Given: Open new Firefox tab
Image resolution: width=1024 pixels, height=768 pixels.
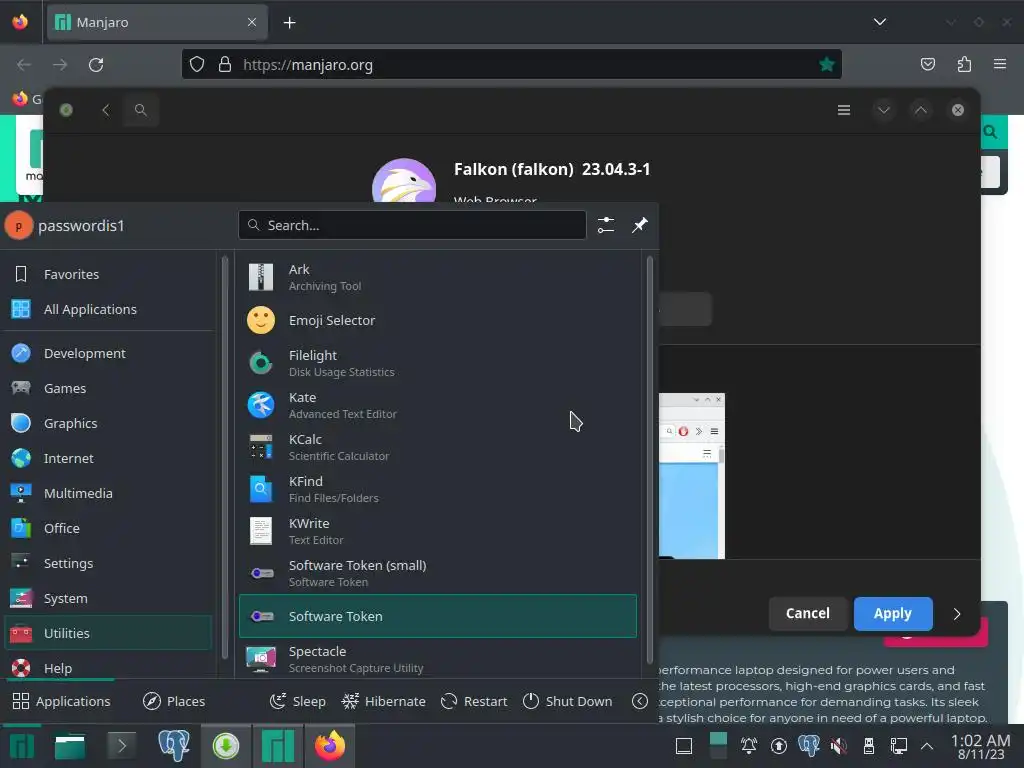Looking at the screenshot, I should [289, 23].
